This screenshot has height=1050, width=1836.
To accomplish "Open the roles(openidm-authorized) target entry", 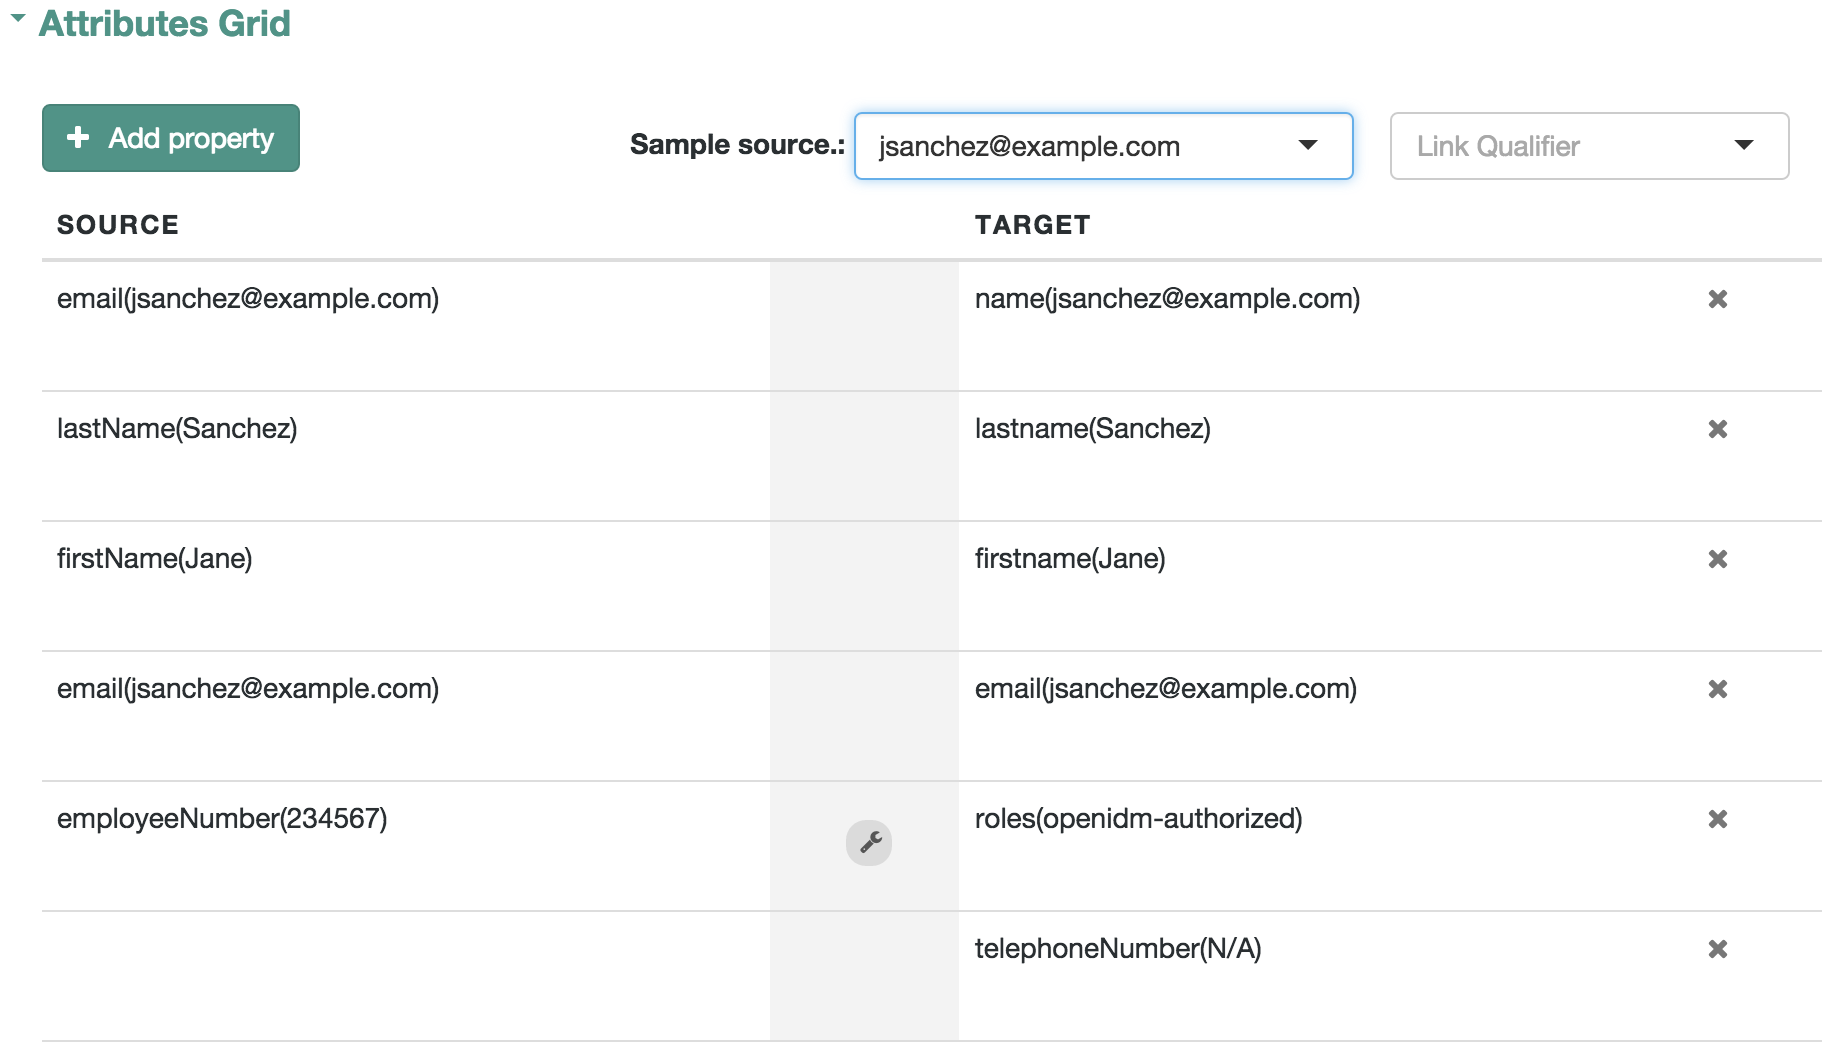I will point(1138,818).
